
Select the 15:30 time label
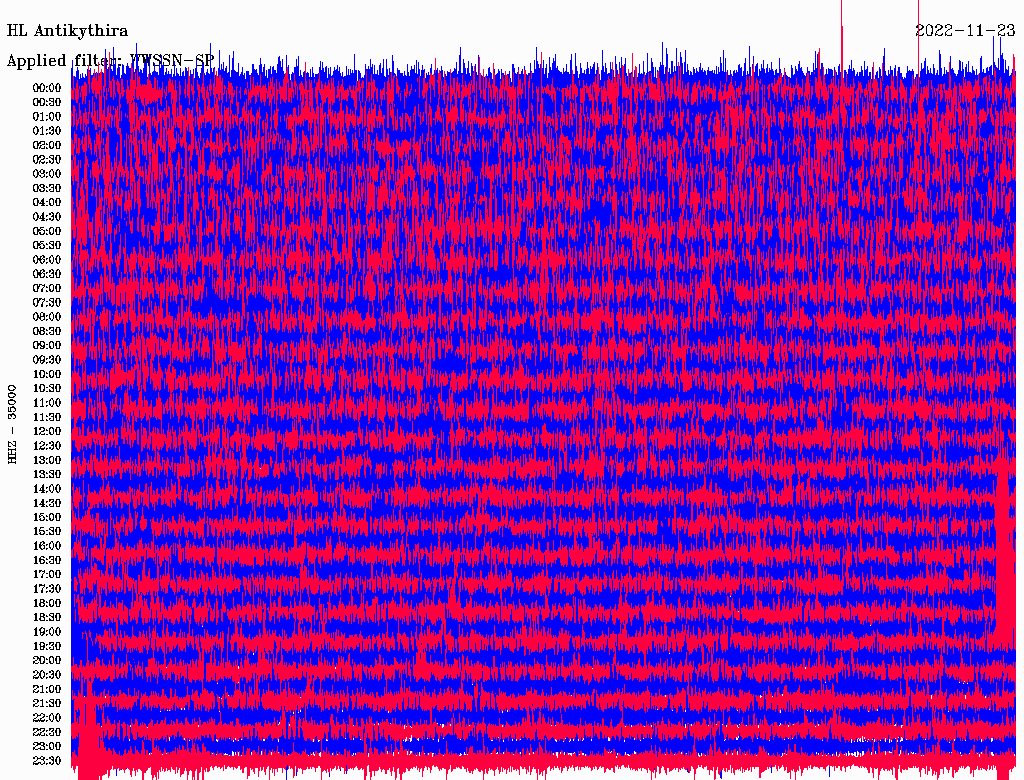pyautogui.click(x=47, y=532)
